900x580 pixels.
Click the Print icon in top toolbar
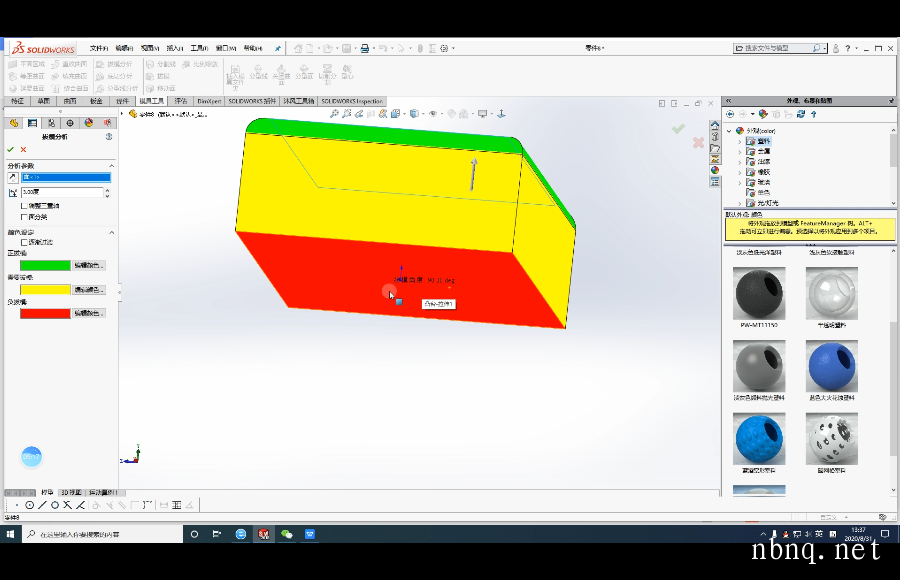[x=364, y=48]
